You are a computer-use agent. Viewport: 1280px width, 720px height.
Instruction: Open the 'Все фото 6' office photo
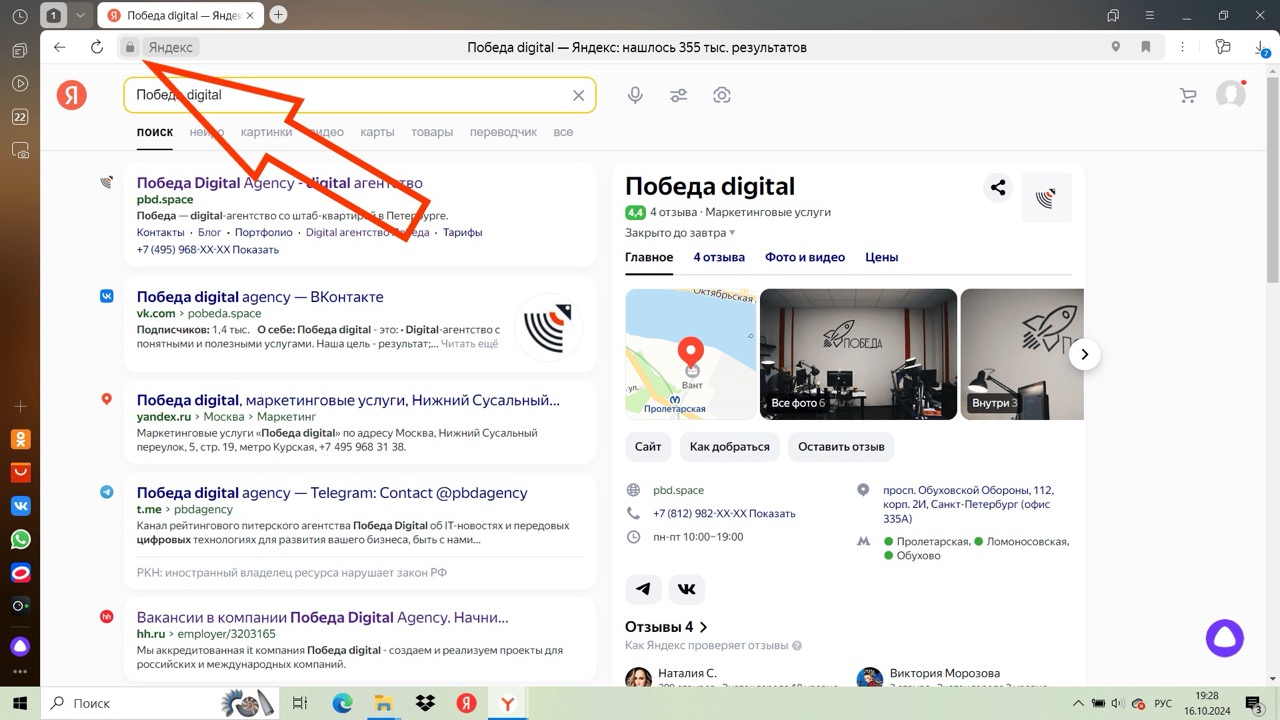click(x=858, y=354)
